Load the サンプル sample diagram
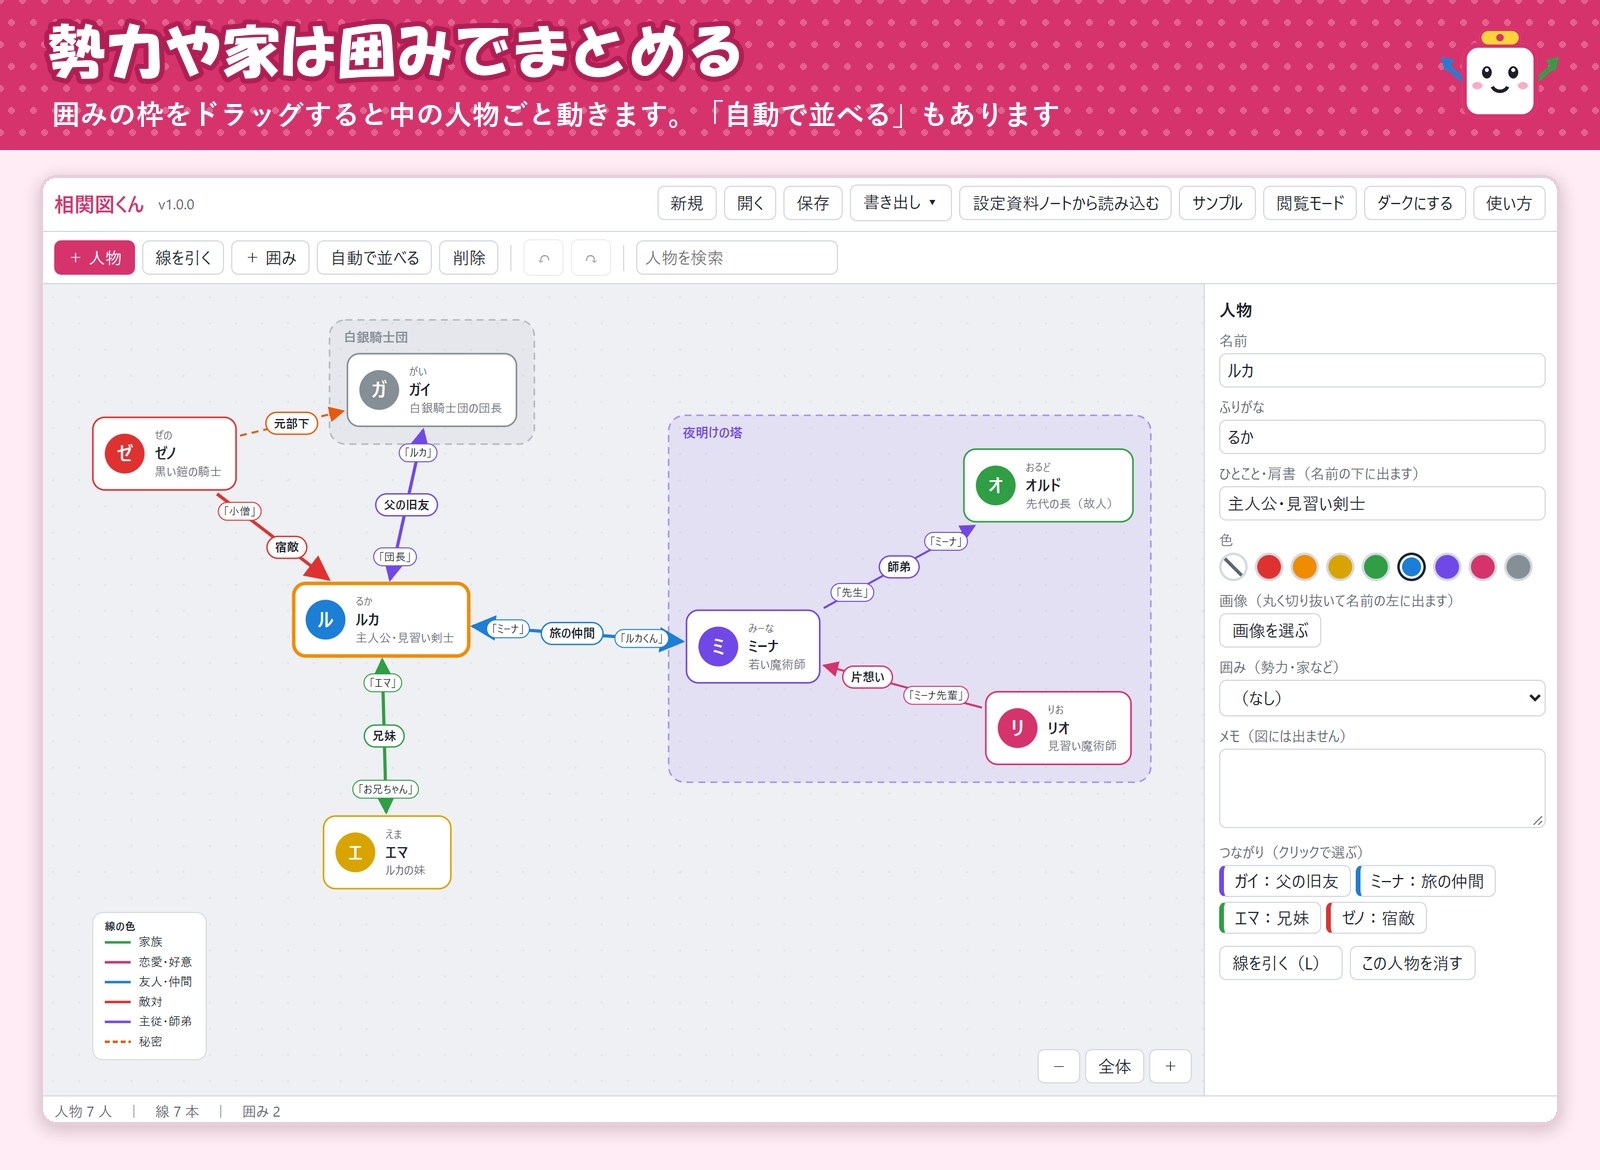 (1217, 203)
